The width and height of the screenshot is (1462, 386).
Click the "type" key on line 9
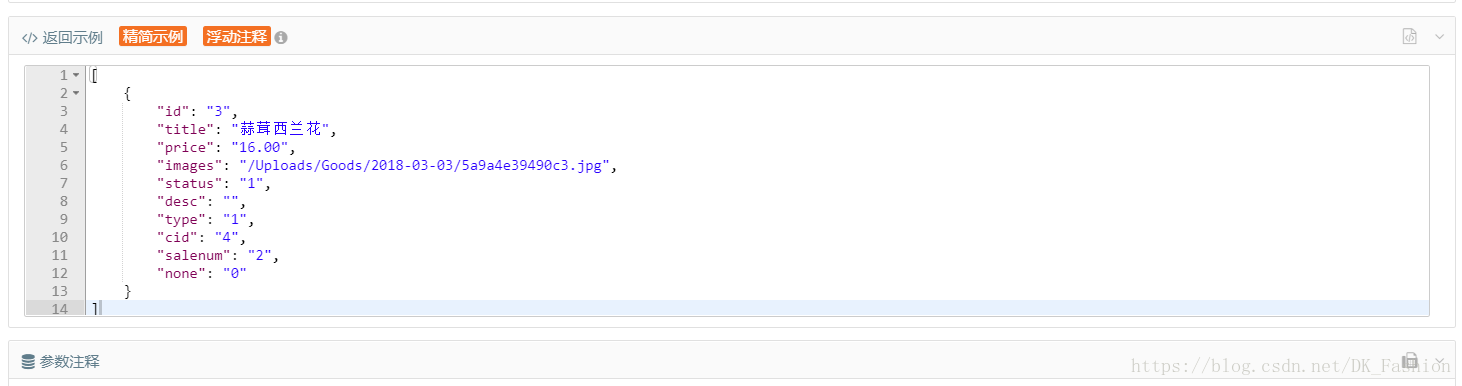pyautogui.click(x=181, y=219)
